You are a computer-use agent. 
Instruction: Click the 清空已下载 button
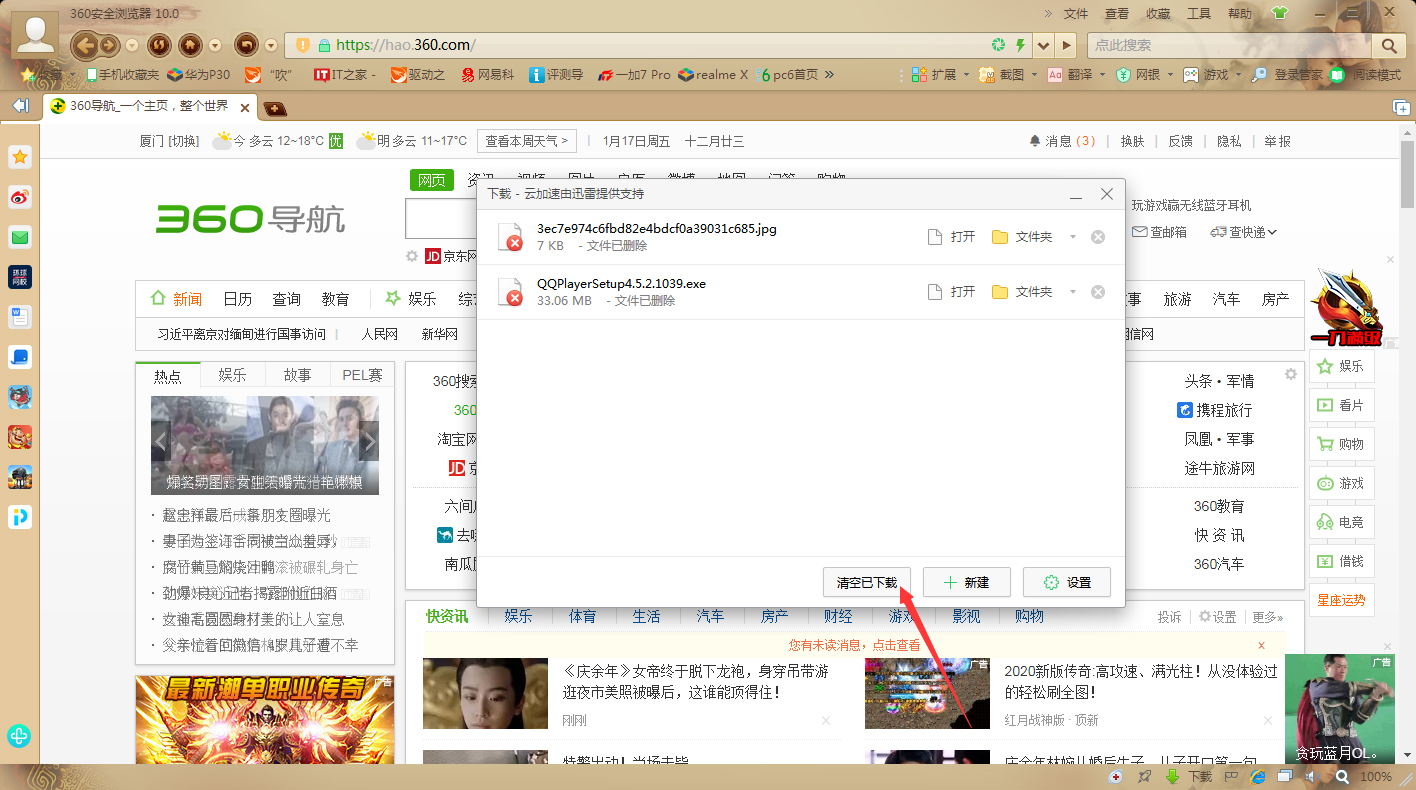[866, 582]
